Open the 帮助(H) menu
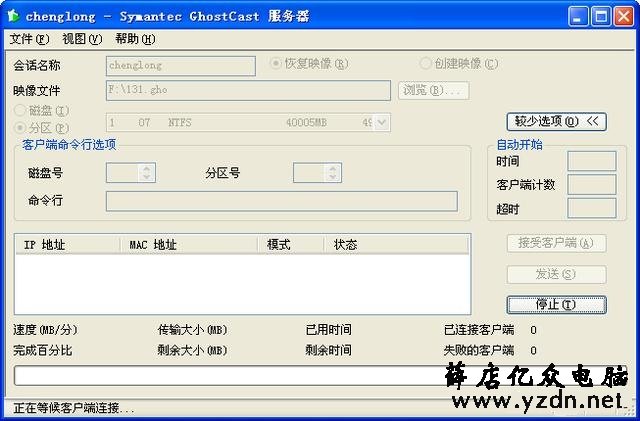640x421 pixels. point(135,39)
